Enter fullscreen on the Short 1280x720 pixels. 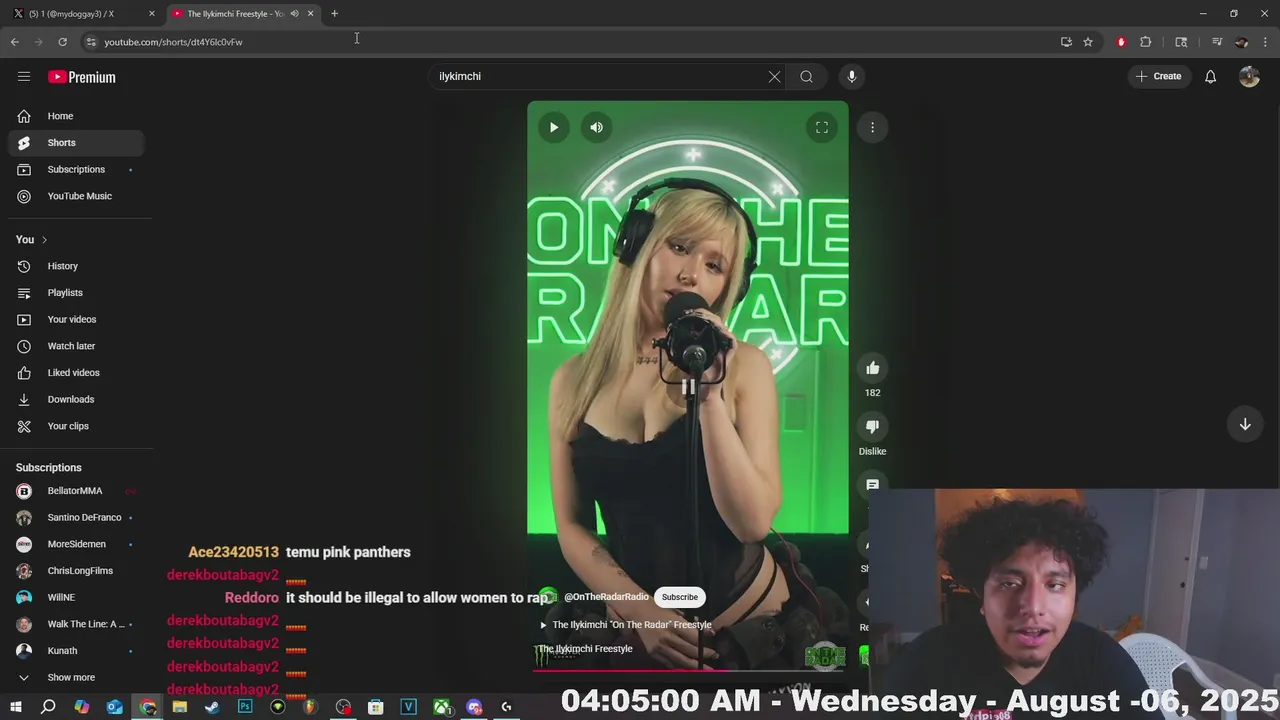(x=822, y=127)
